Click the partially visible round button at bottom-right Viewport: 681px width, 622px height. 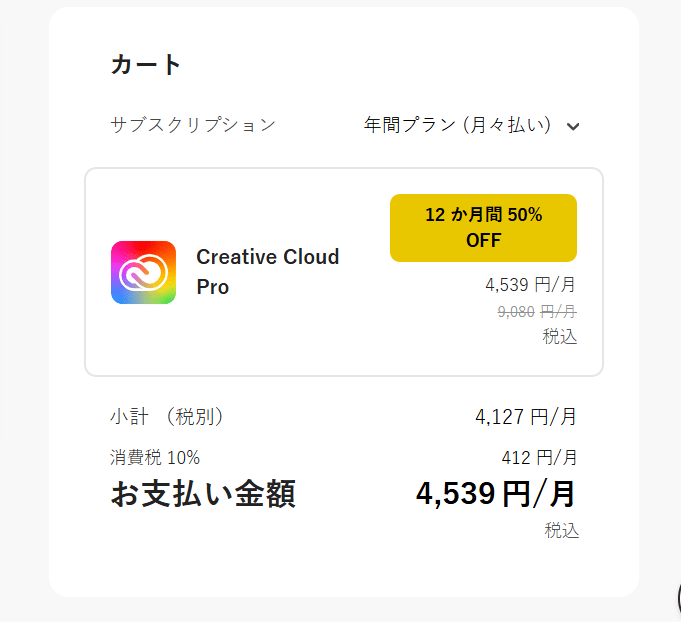(674, 600)
